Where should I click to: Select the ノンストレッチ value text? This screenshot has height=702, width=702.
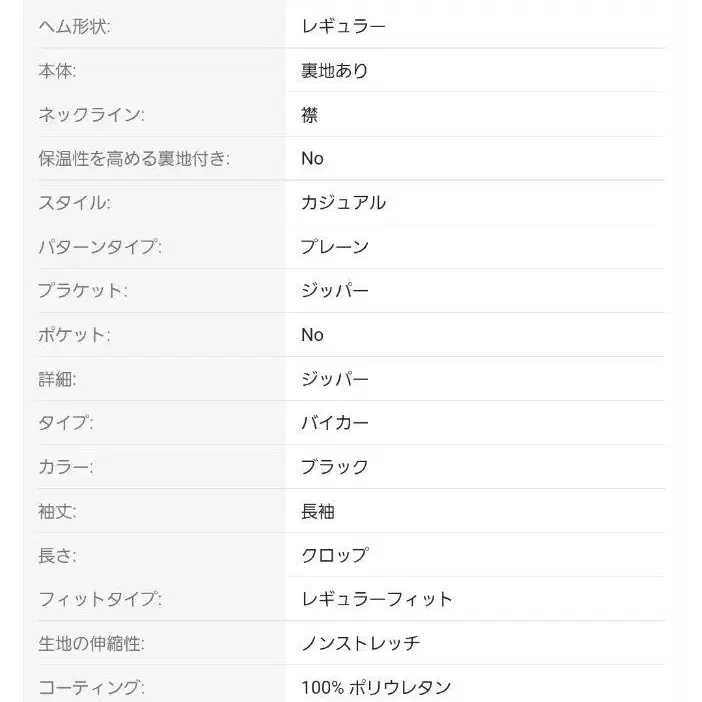point(360,643)
